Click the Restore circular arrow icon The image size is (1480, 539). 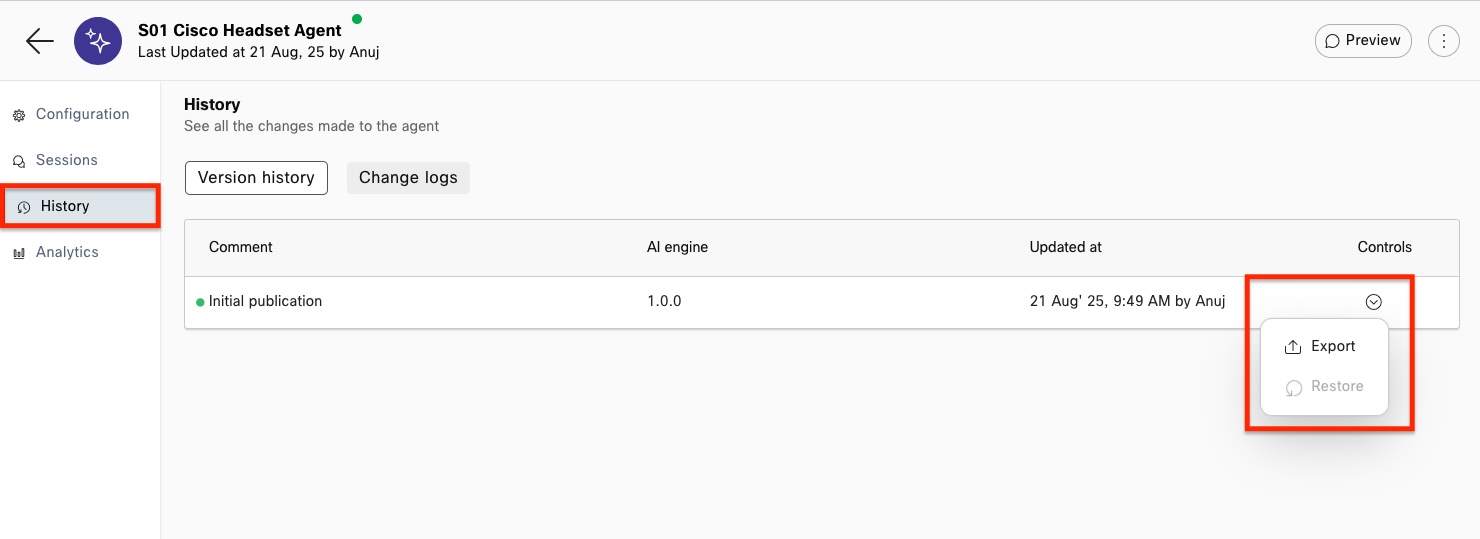coord(1293,388)
